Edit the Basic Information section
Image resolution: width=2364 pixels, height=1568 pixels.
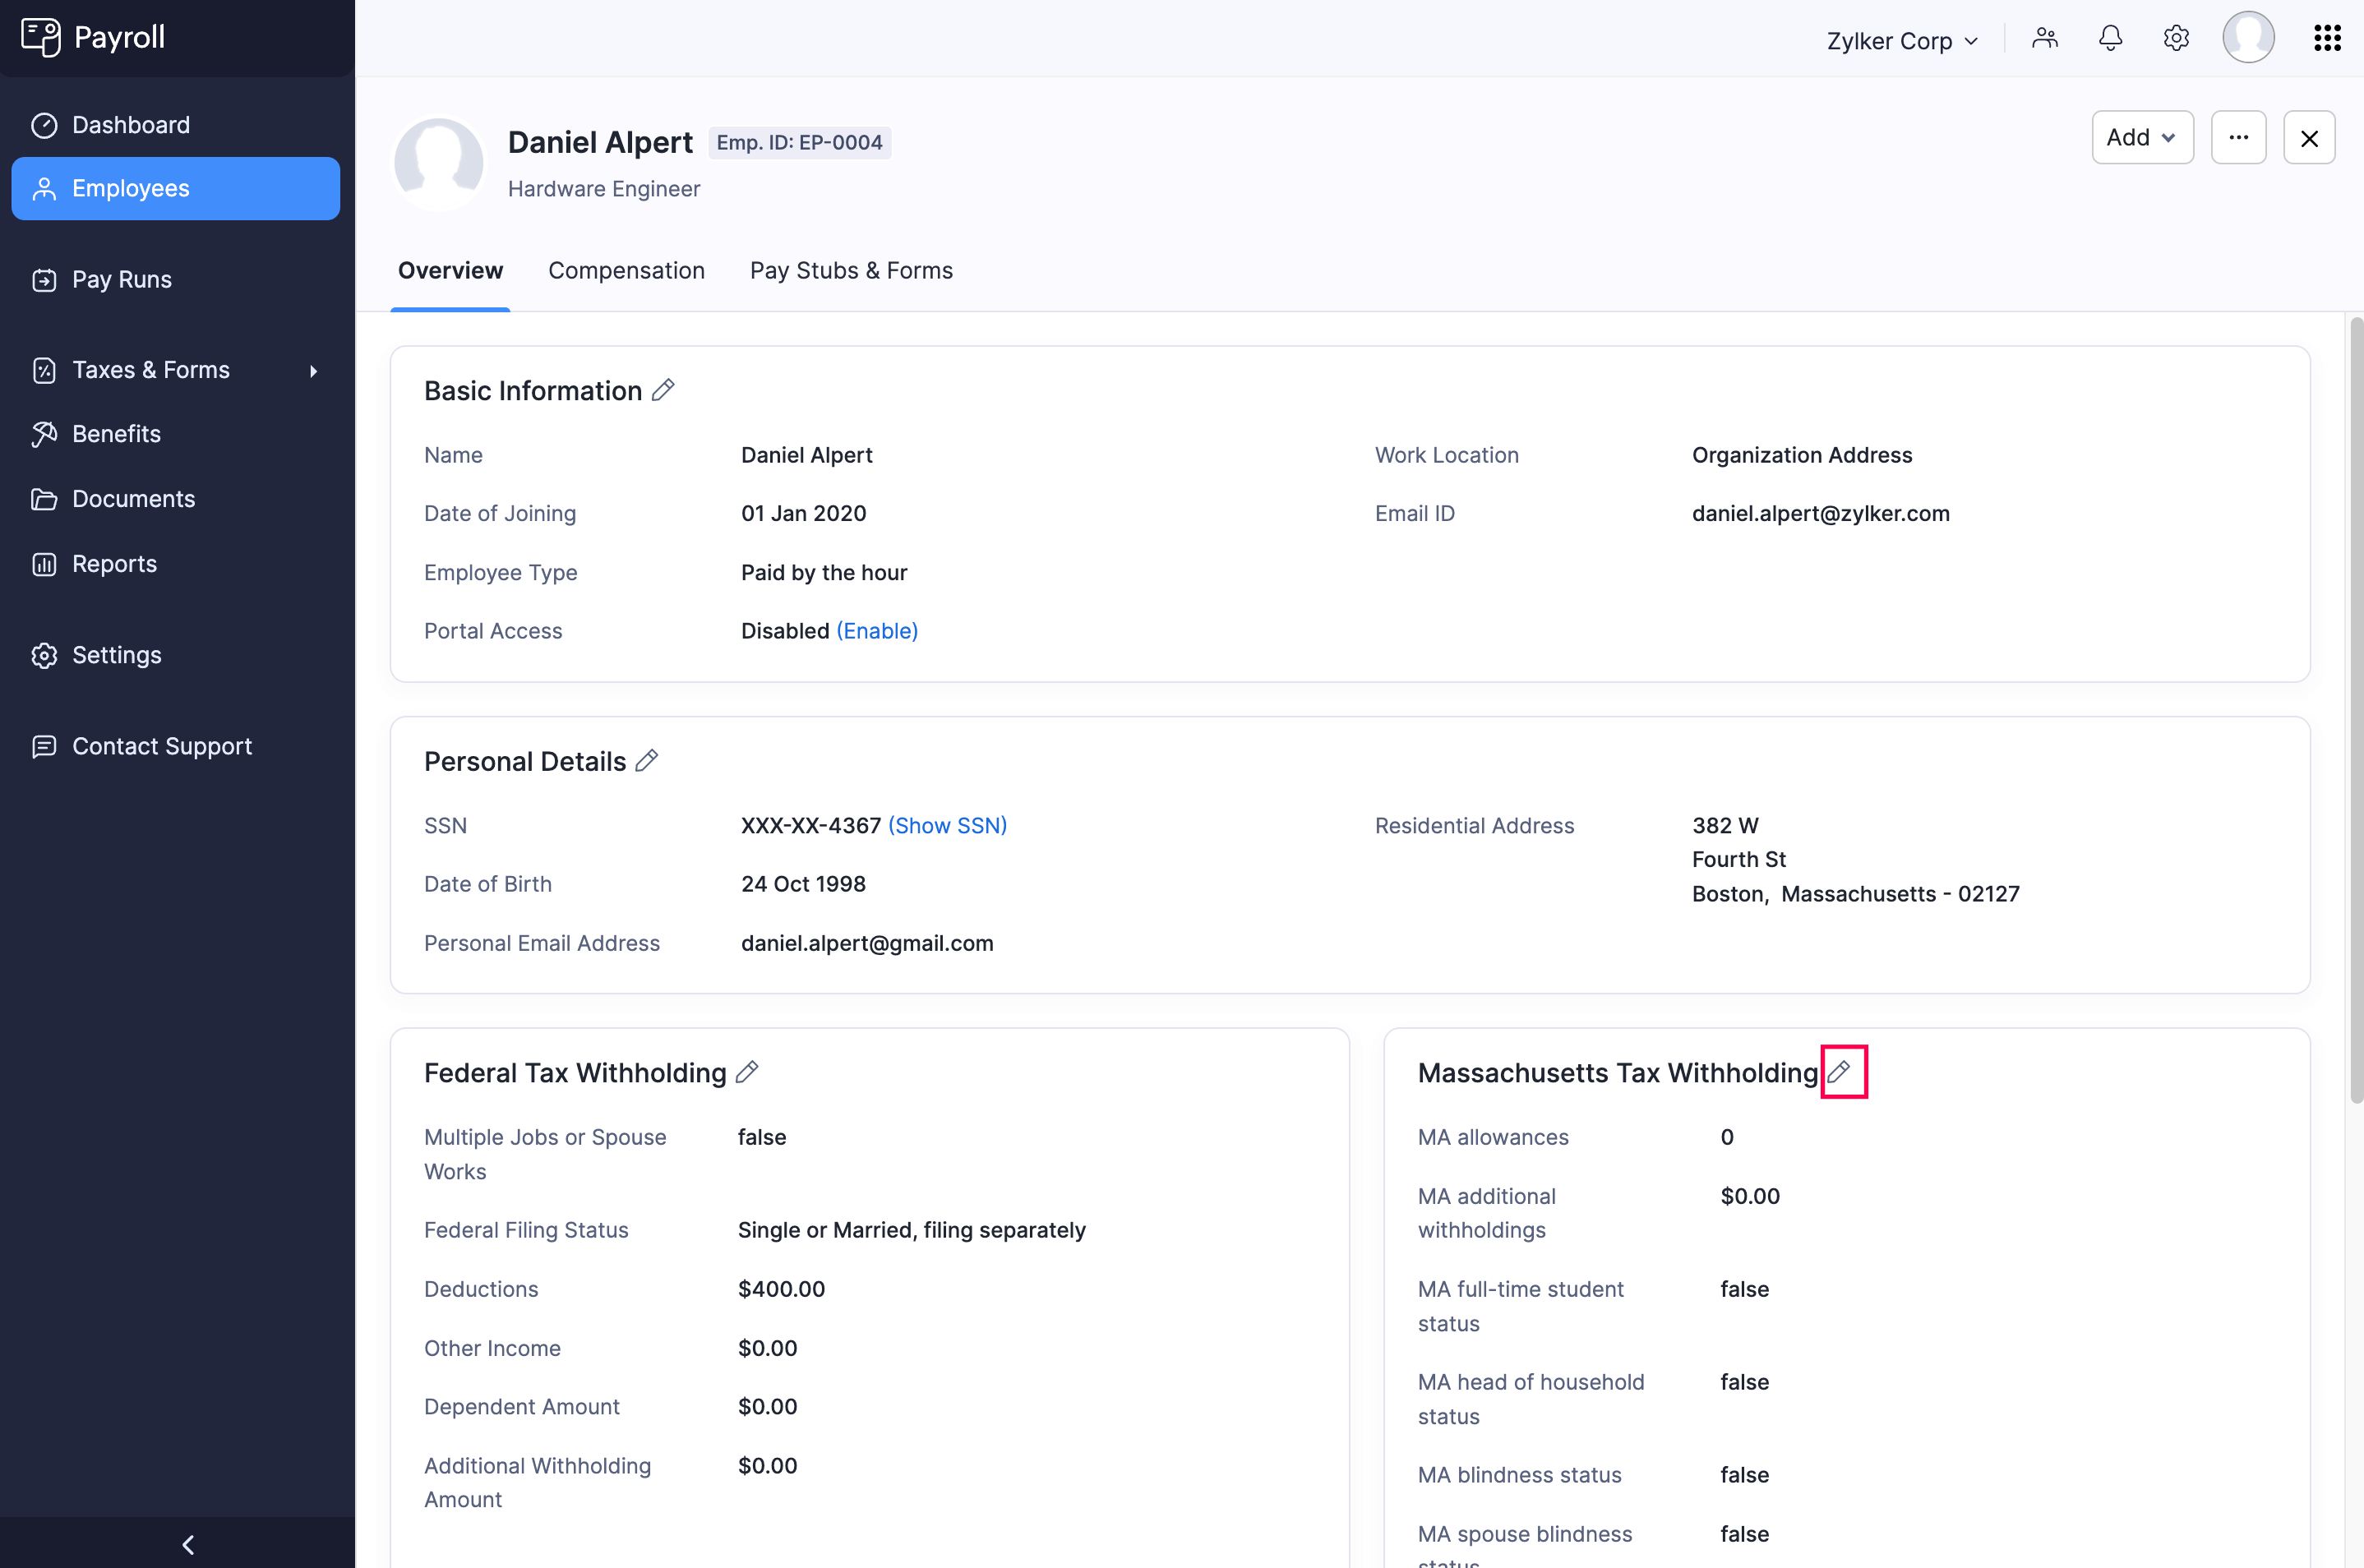(663, 390)
